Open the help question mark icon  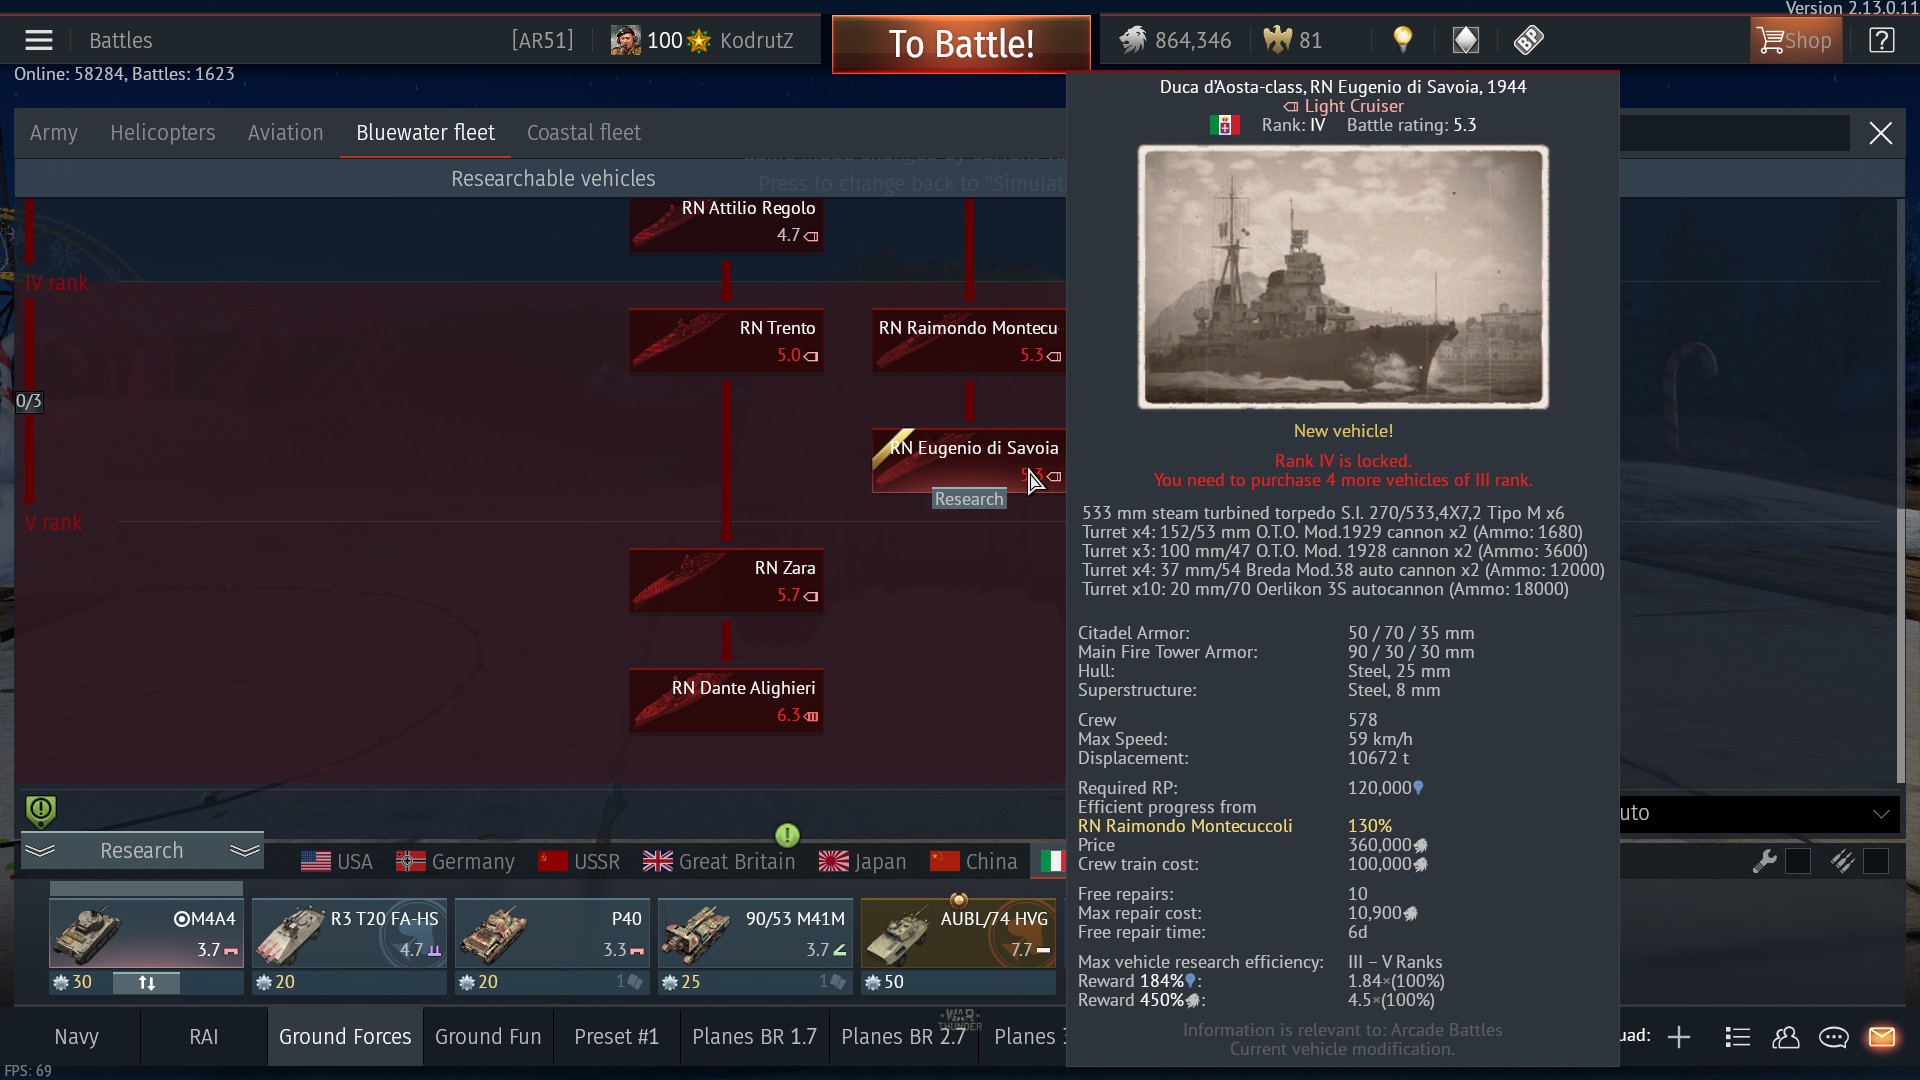[x=1881, y=40]
